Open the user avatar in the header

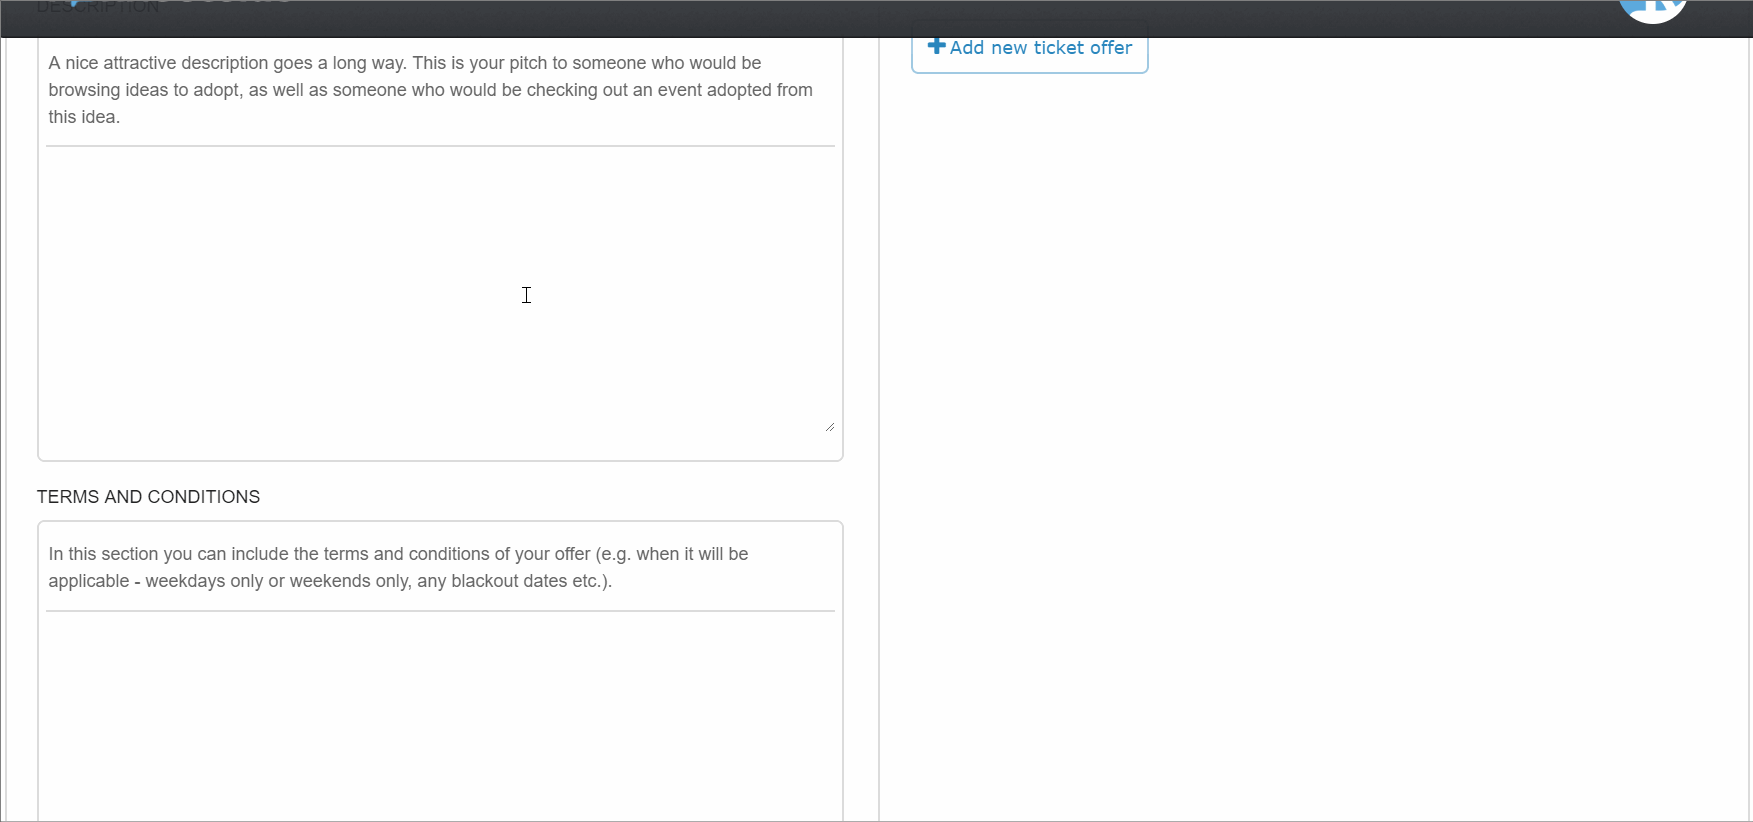tap(1652, 10)
